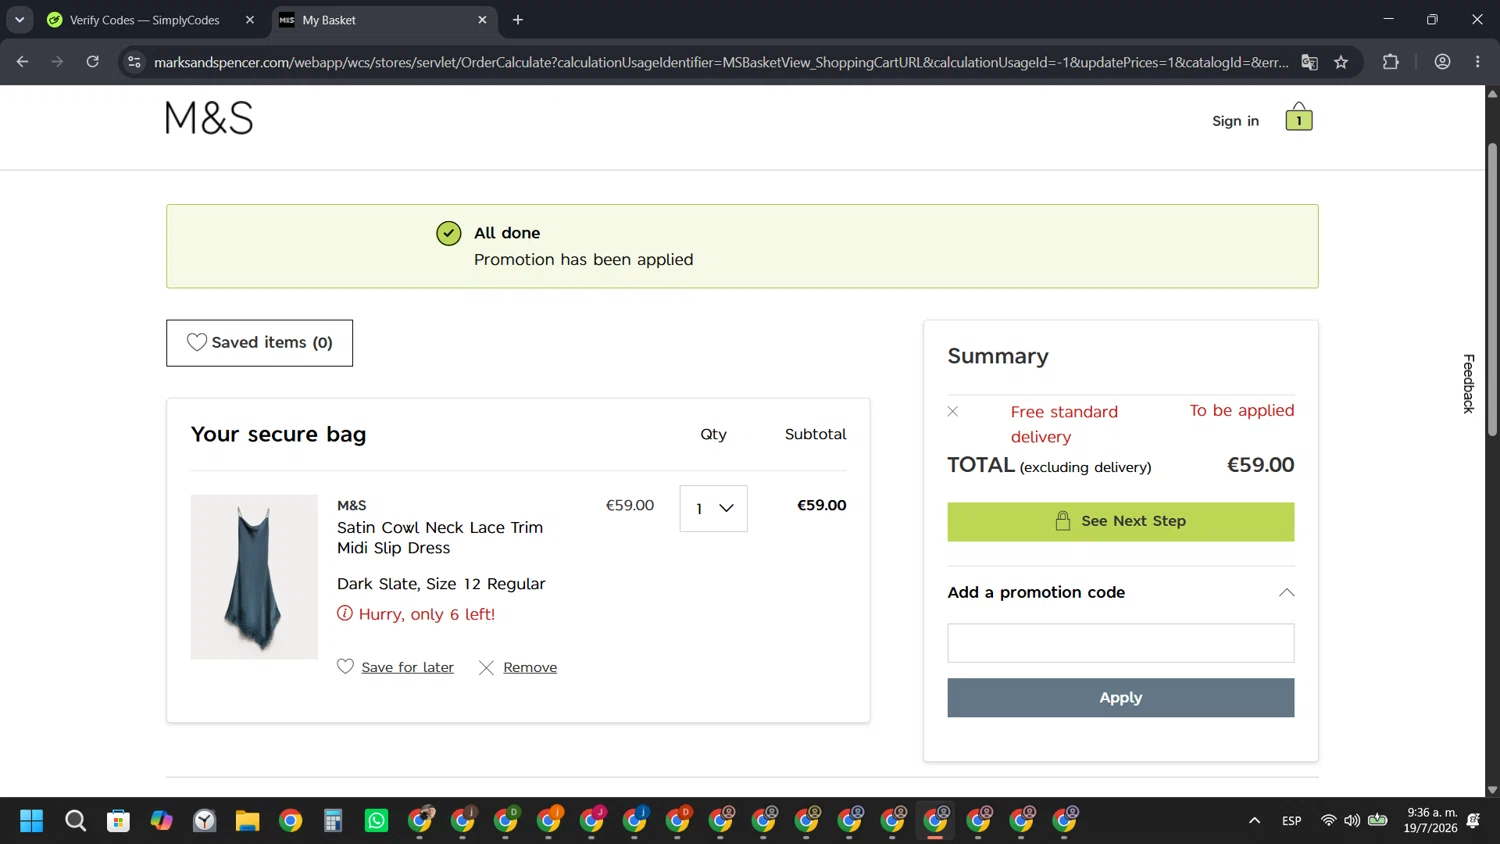Viewport: 1500px width, 844px height.
Task: Open the Chrome profile menu
Action: (1442, 62)
